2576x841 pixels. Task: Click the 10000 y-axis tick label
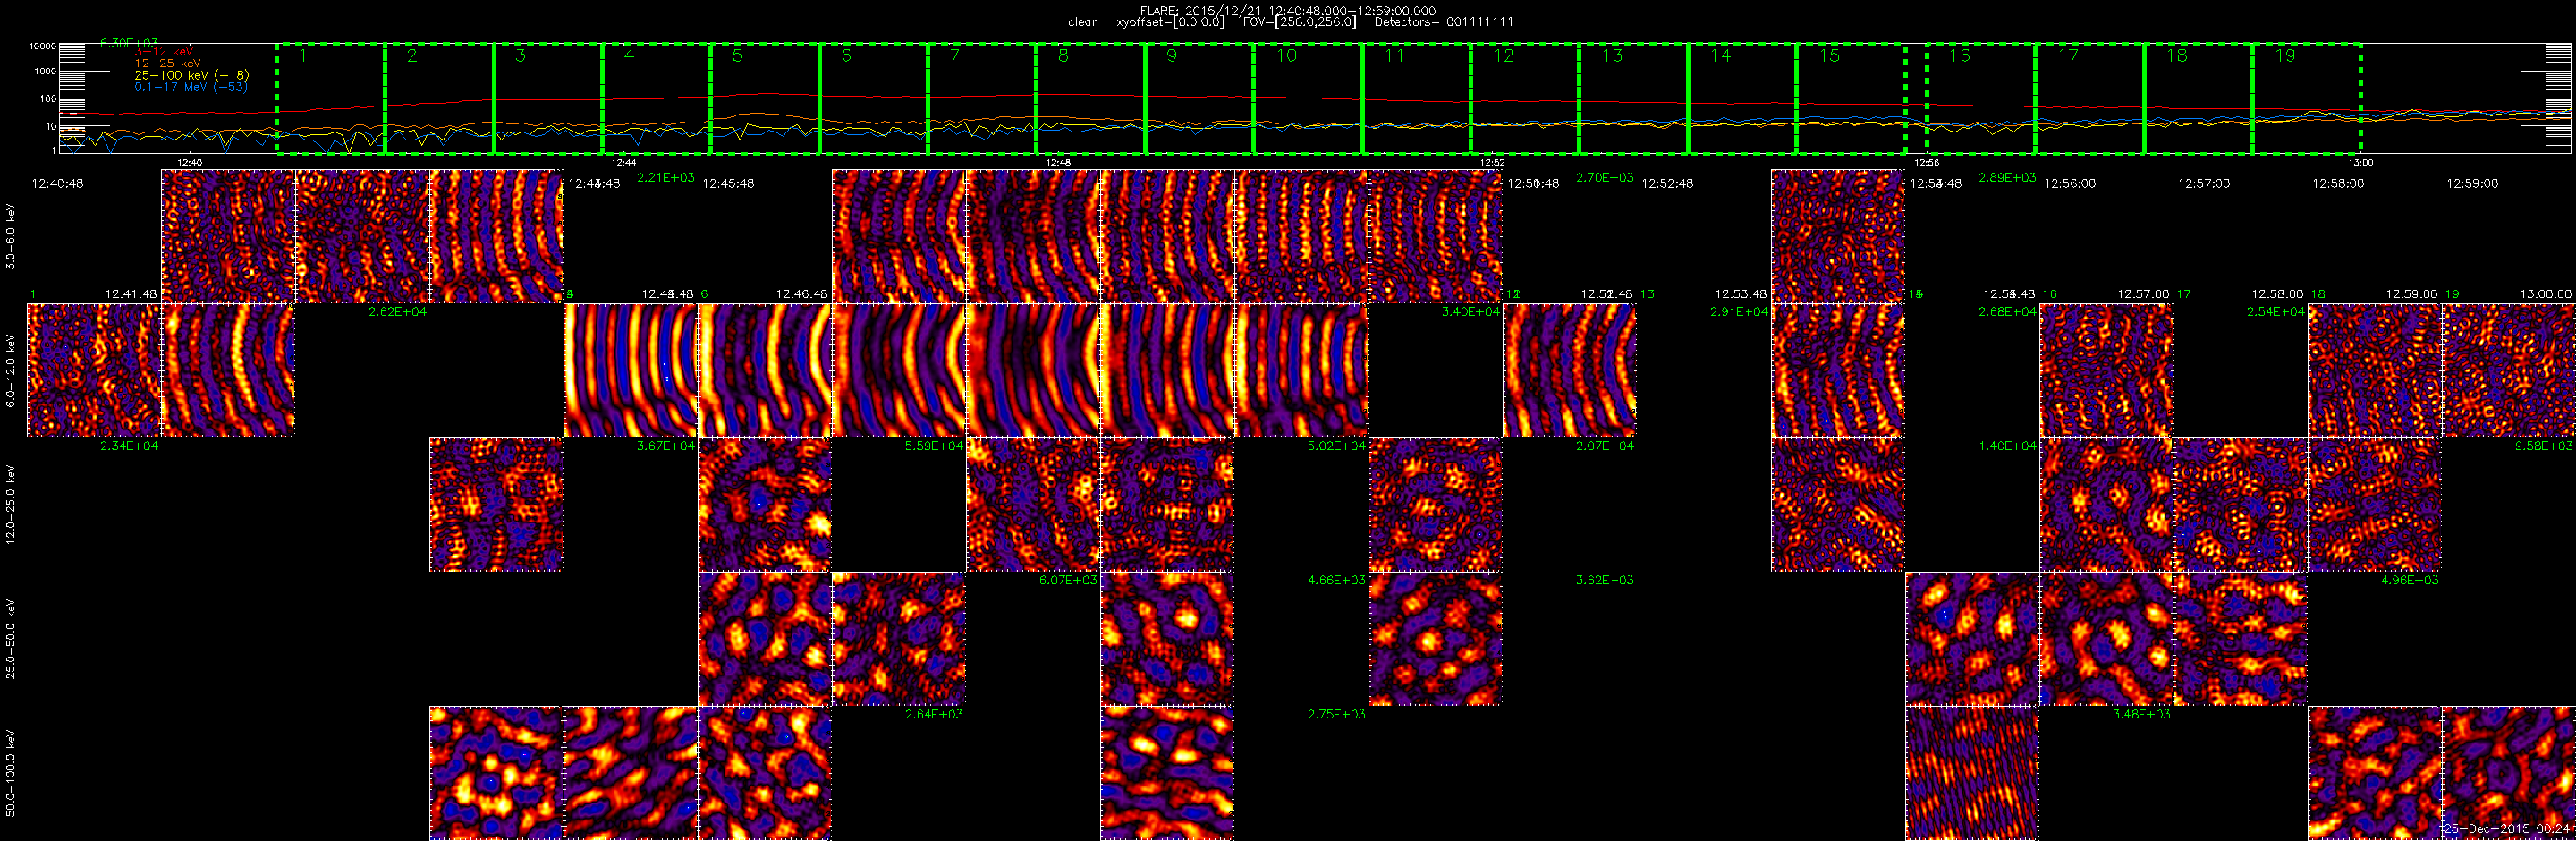point(42,46)
